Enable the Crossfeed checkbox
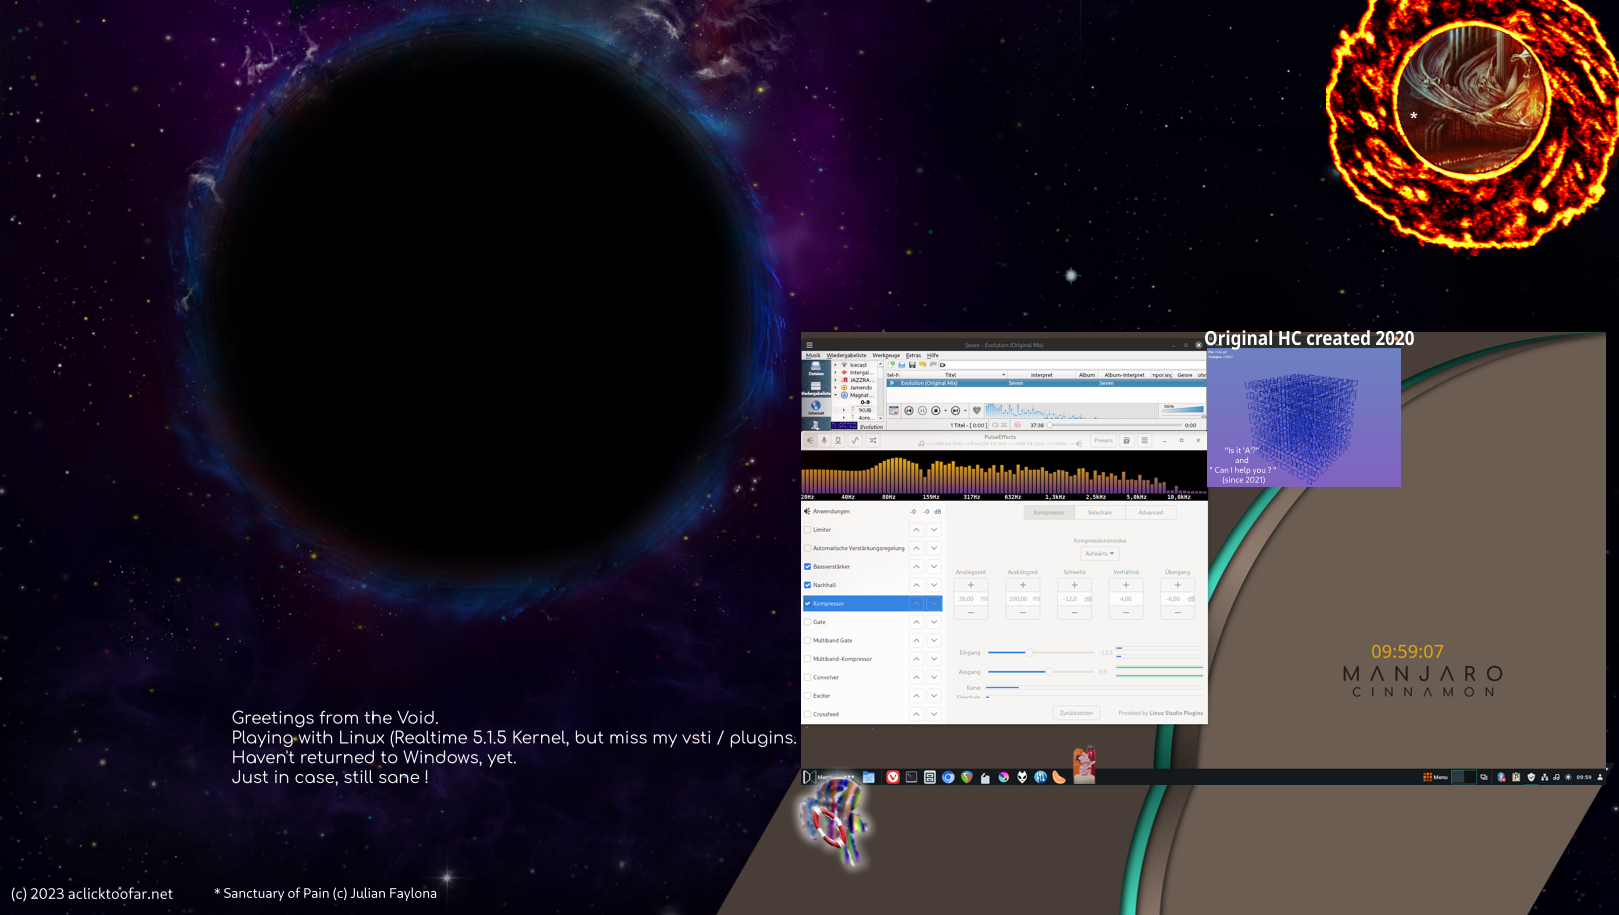 pyautogui.click(x=808, y=714)
